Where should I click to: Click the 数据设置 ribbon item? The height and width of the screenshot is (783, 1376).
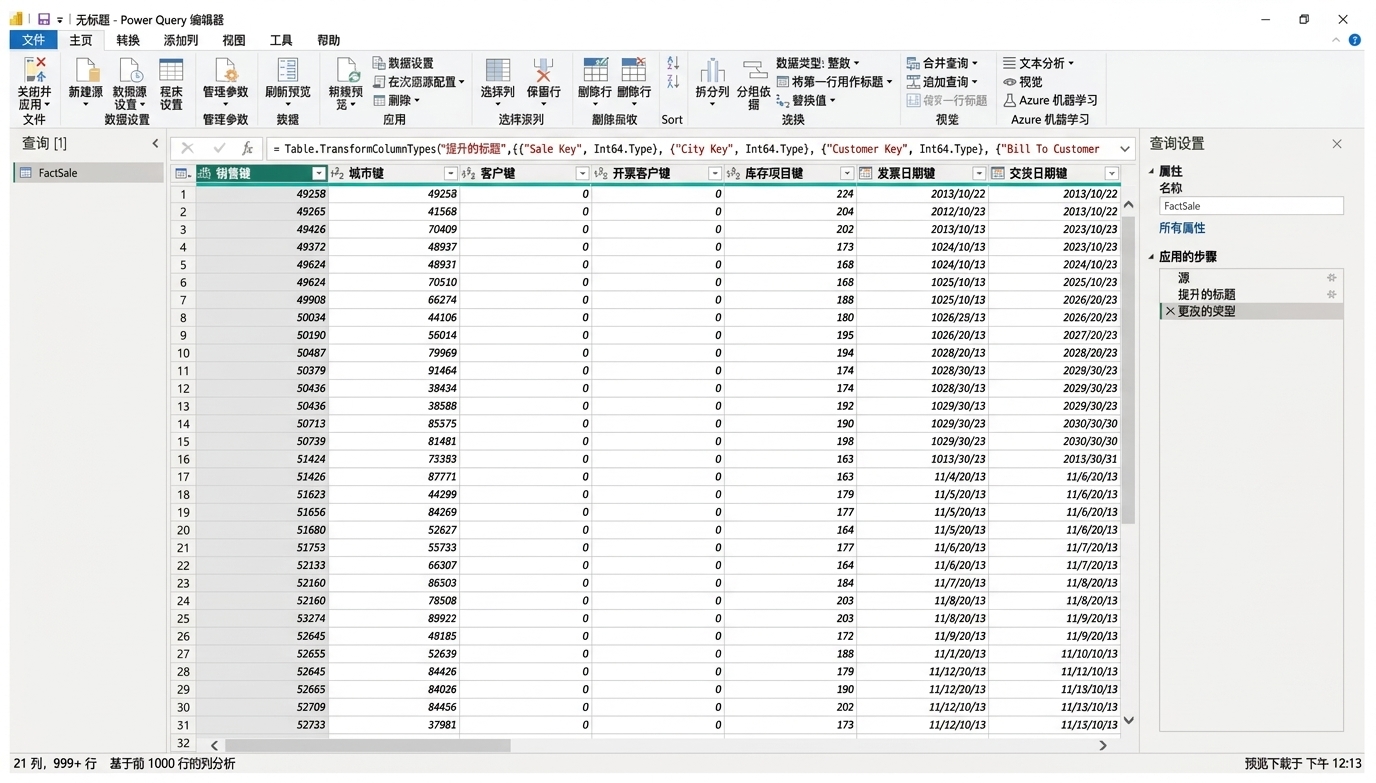[x=403, y=63]
